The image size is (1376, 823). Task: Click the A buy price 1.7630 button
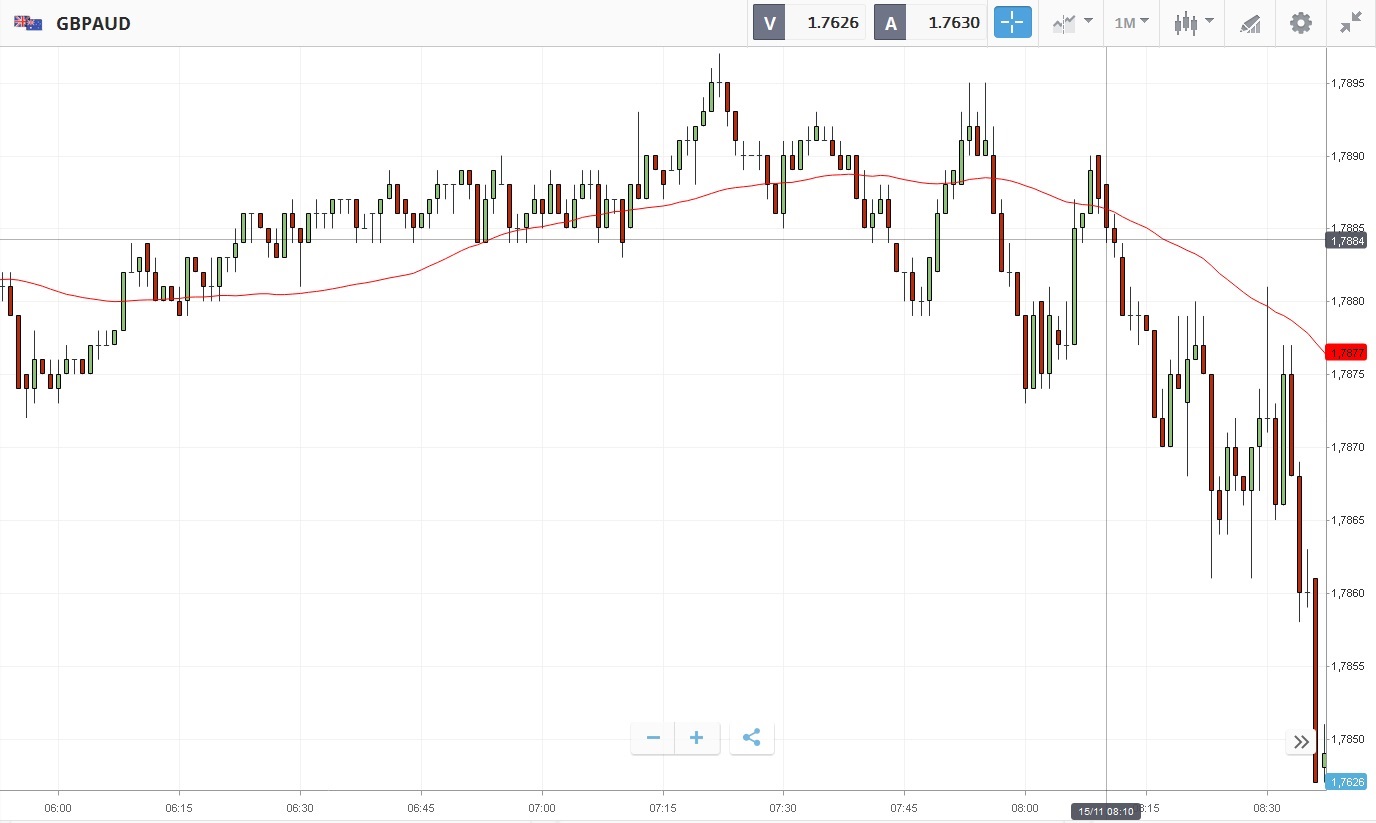click(x=930, y=22)
